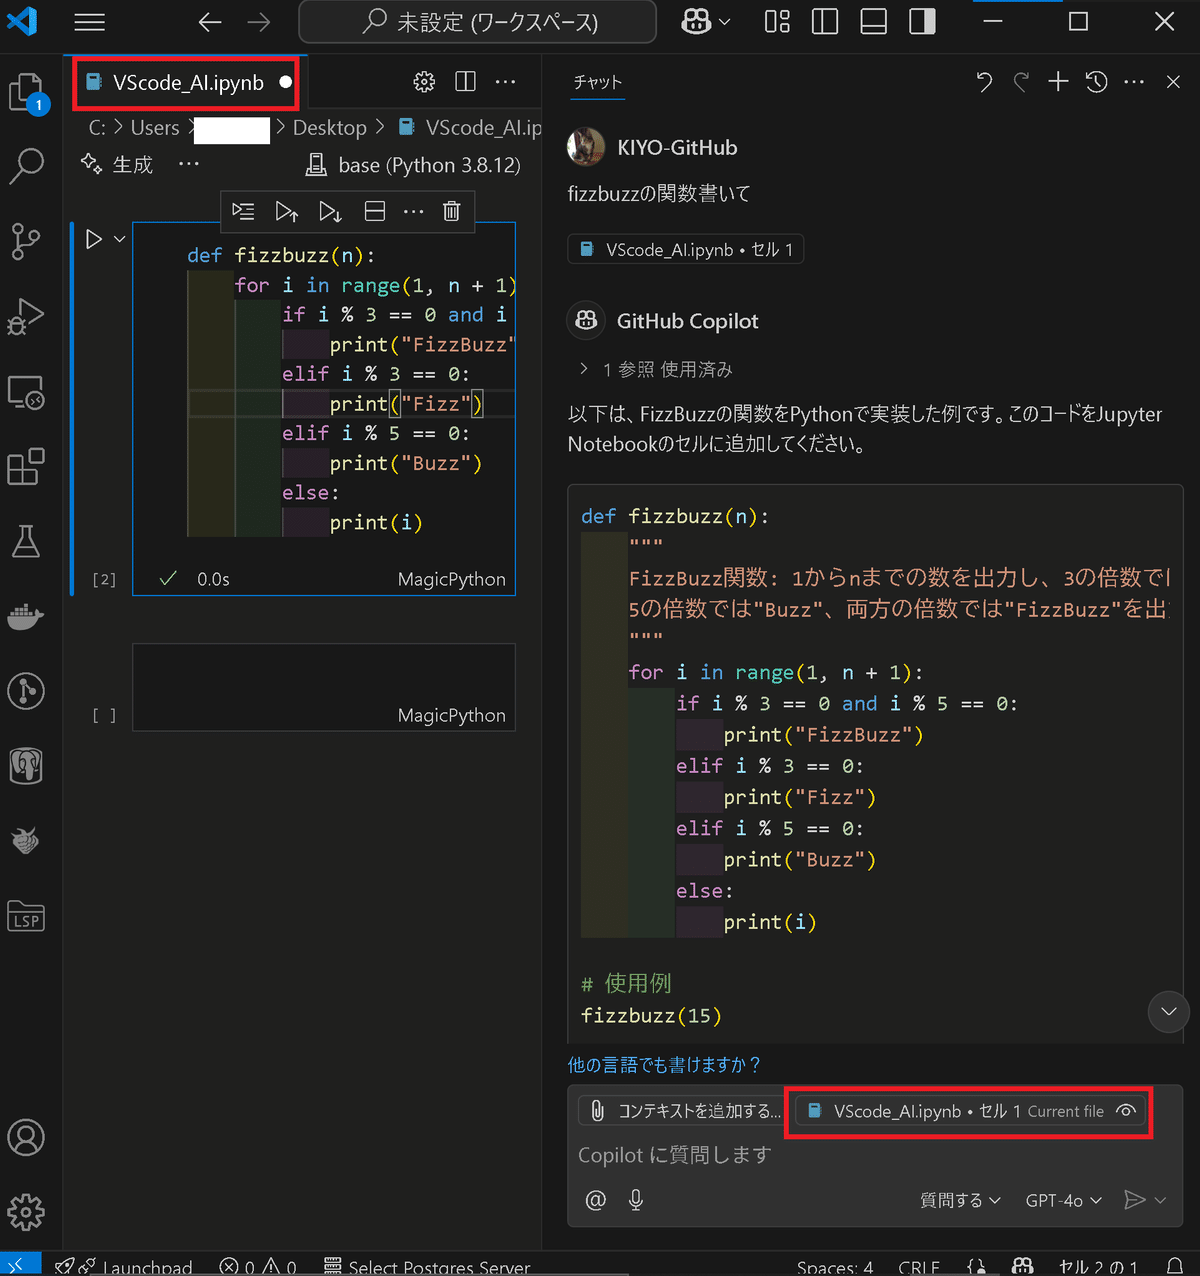Open the Run and Debug view
The width and height of the screenshot is (1200, 1276).
pyautogui.click(x=27, y=316)
